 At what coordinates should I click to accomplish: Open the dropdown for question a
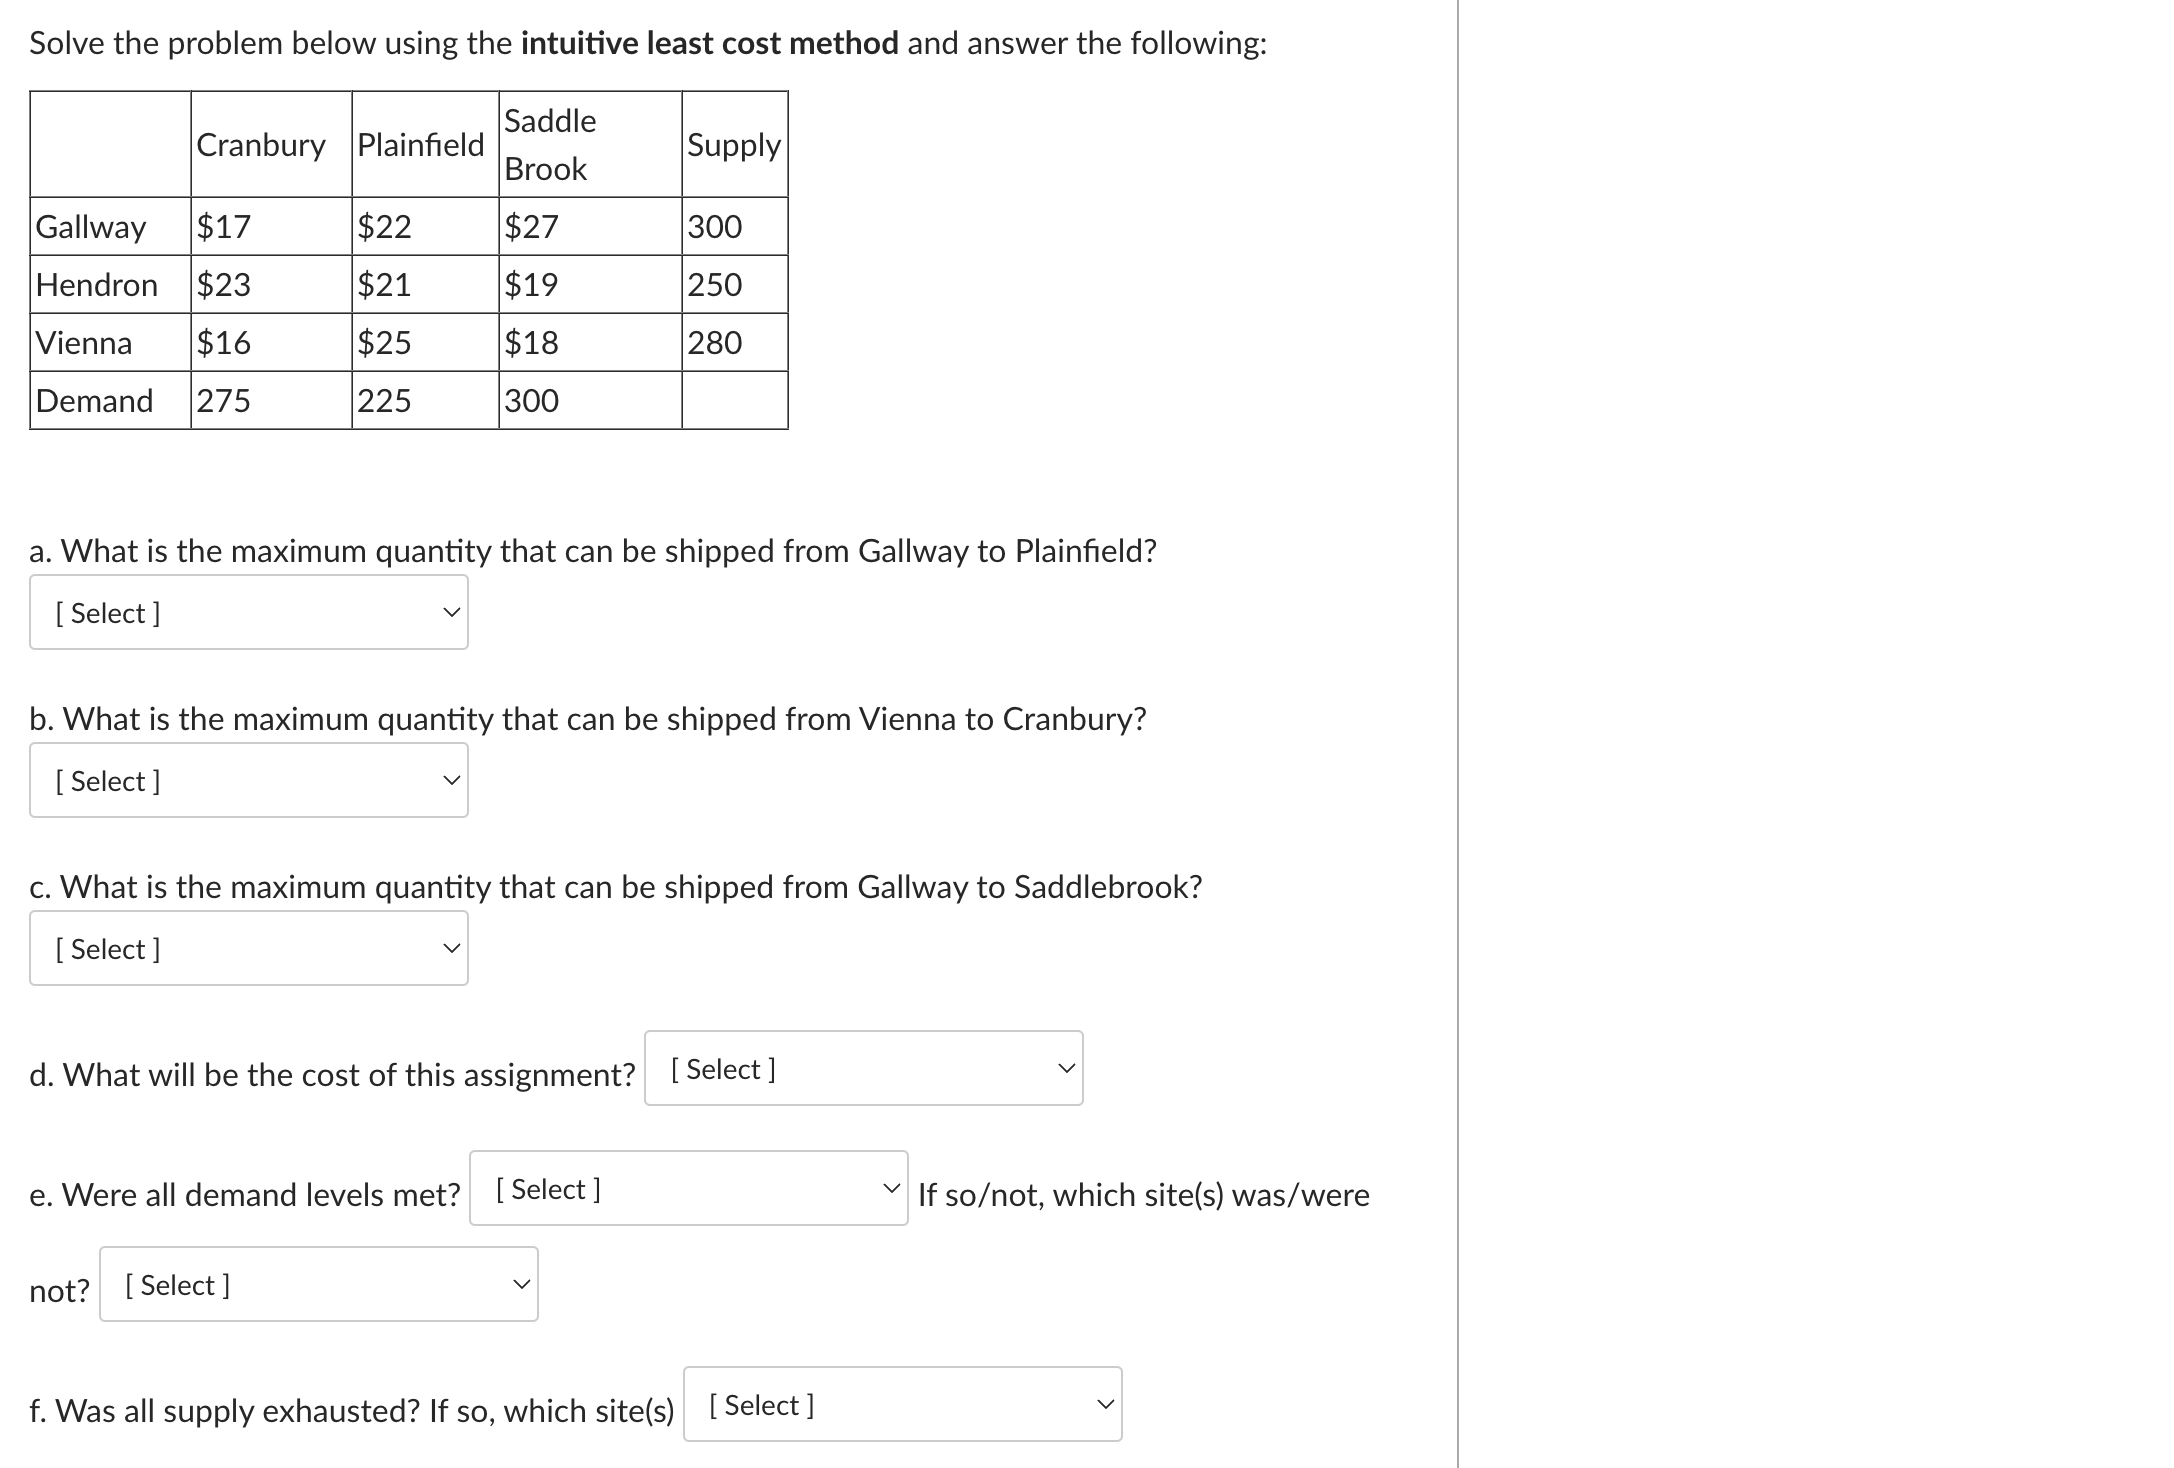248,612
